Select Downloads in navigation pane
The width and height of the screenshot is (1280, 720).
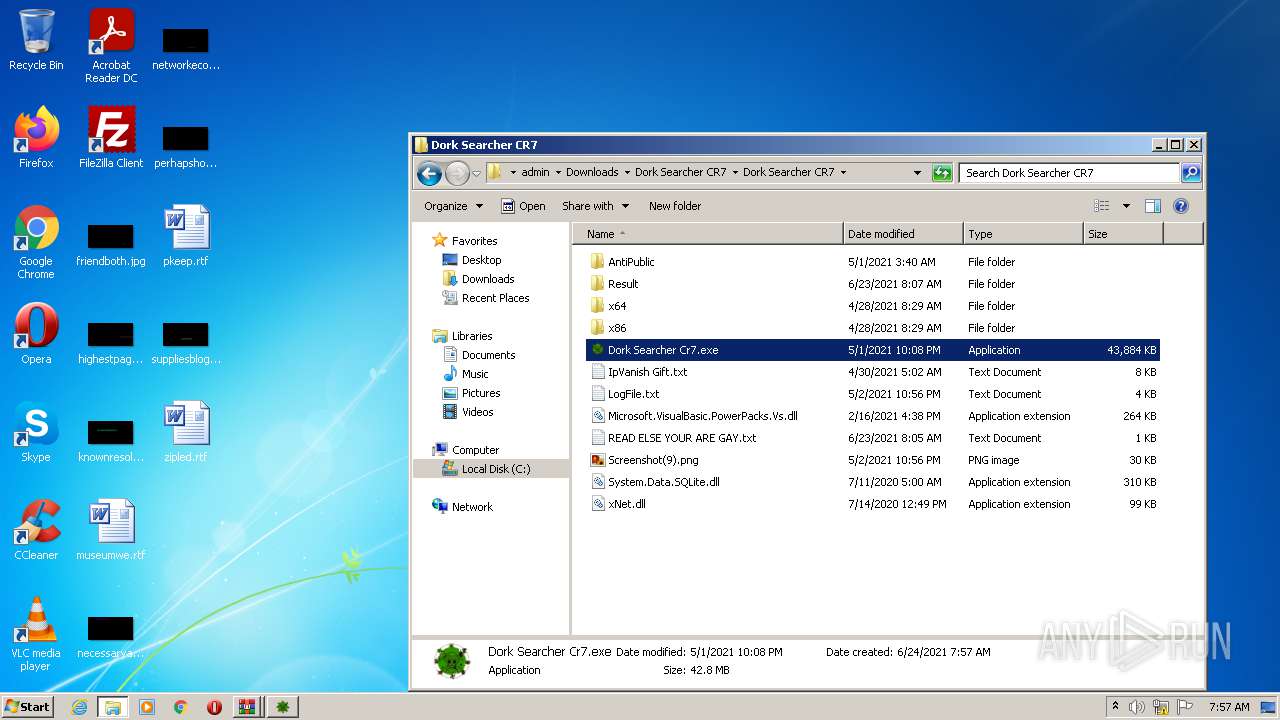[x=488, y=279]
